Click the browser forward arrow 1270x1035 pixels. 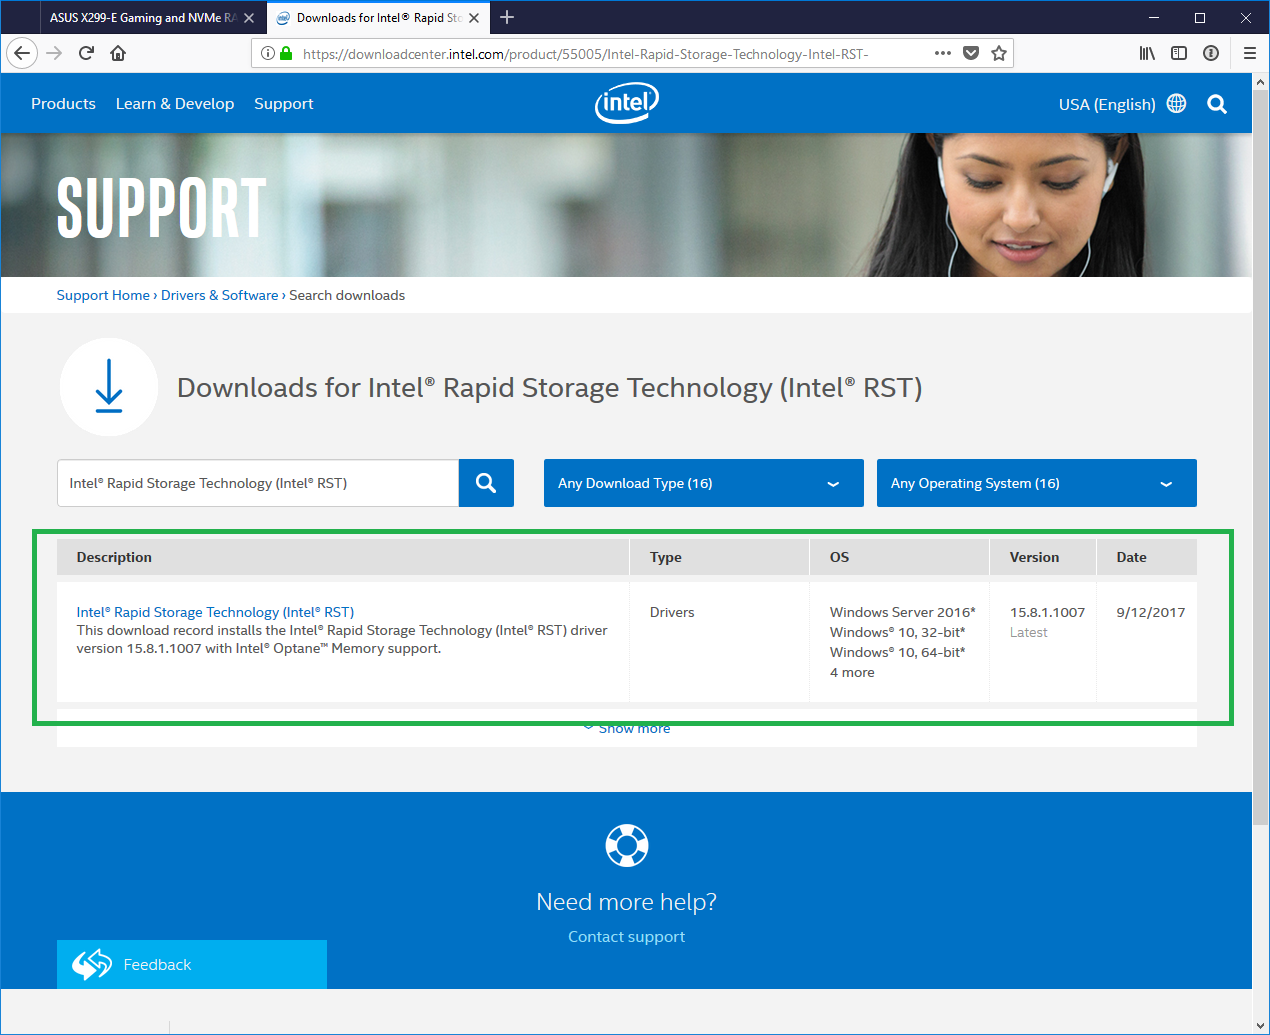pyautogui.click(x=54, y=54)
